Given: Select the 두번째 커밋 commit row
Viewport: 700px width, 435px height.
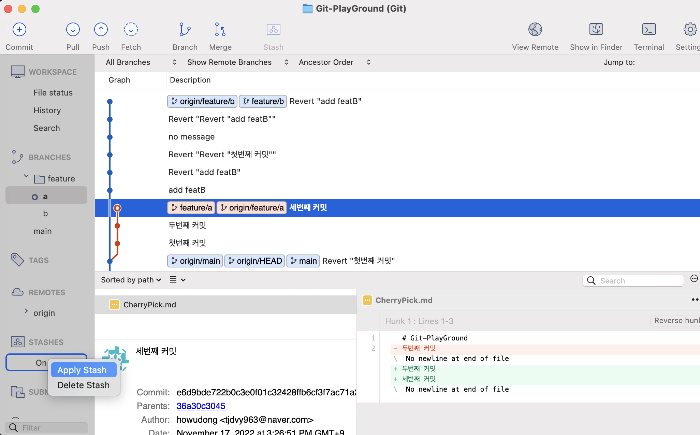Looking at the screenshot, I should (x=397, y=225).
